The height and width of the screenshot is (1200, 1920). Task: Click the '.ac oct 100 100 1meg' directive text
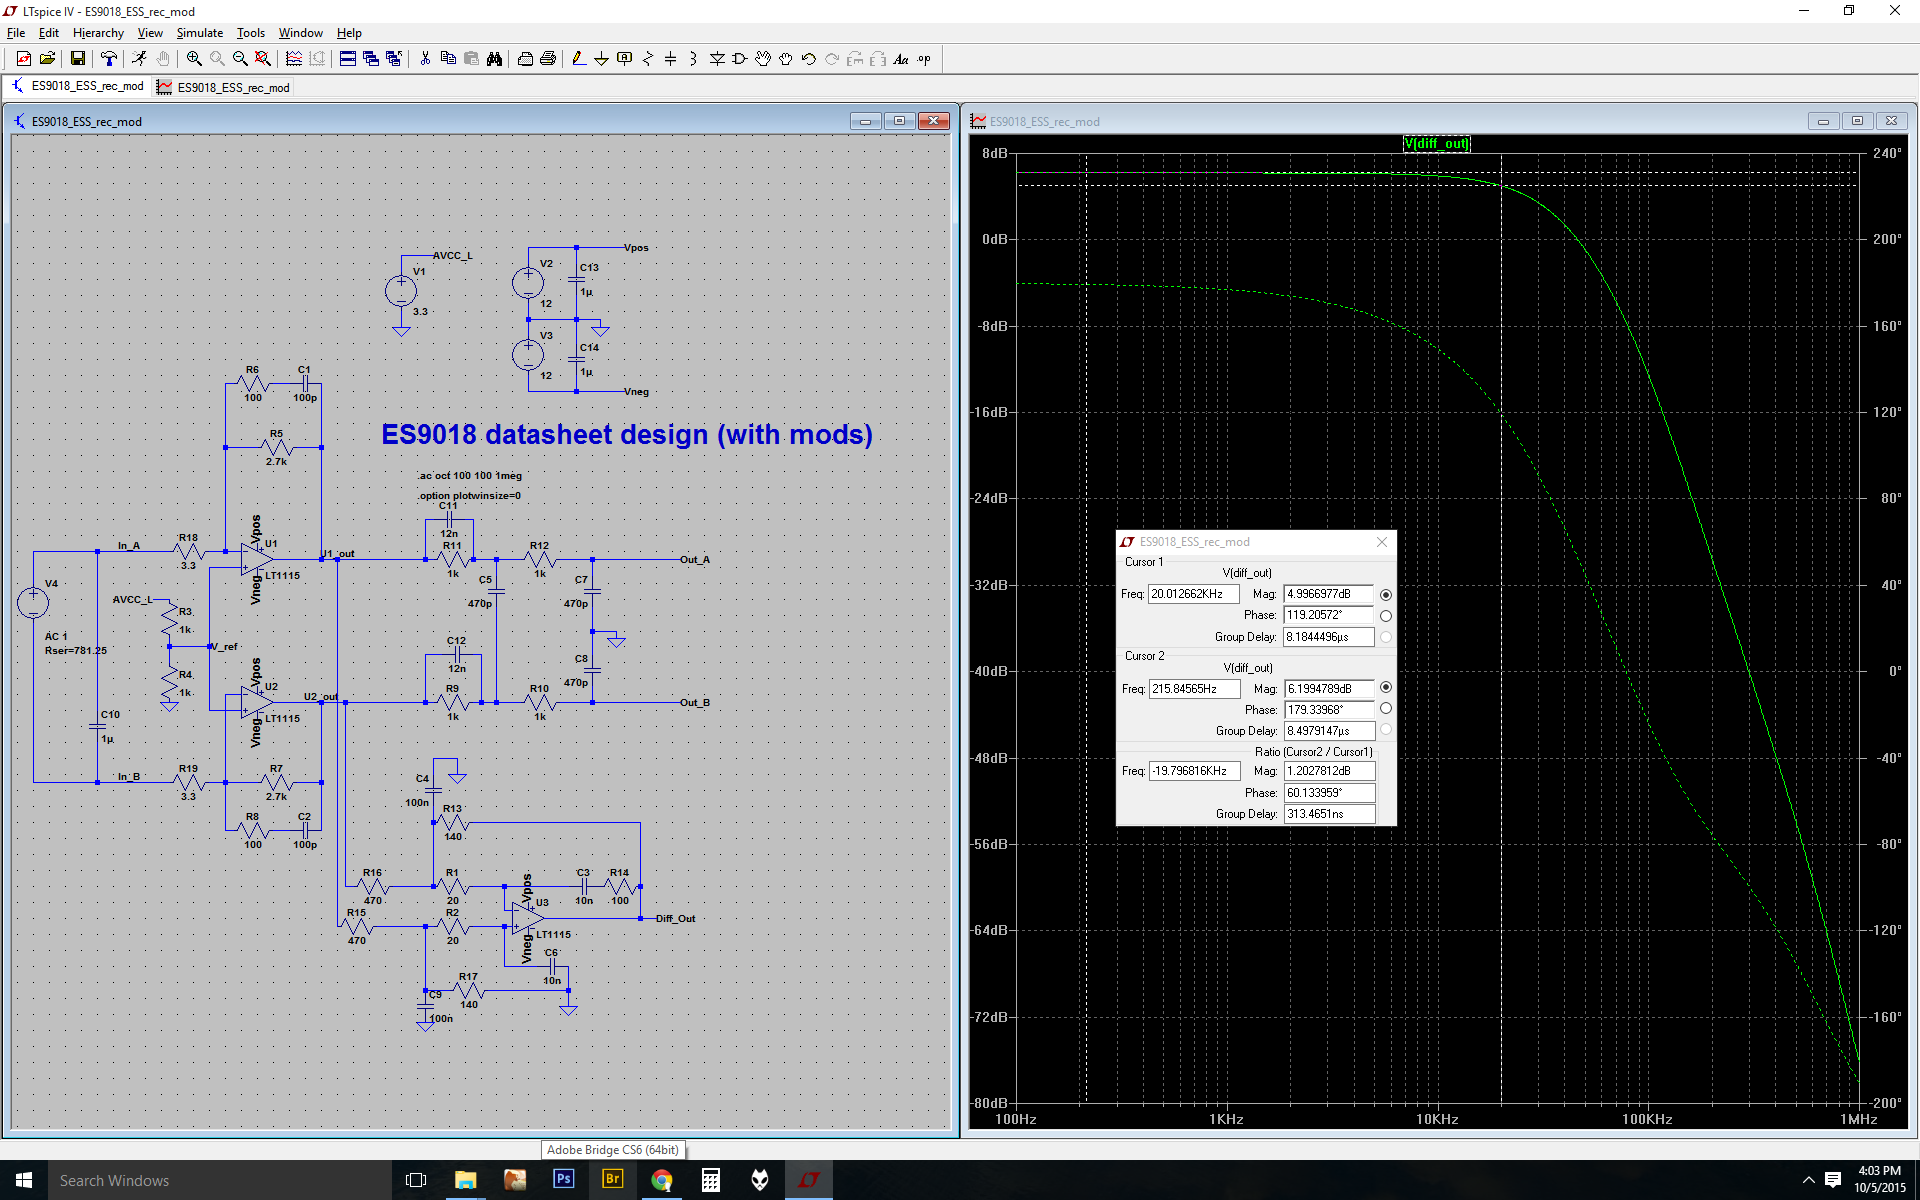(469, 476)
